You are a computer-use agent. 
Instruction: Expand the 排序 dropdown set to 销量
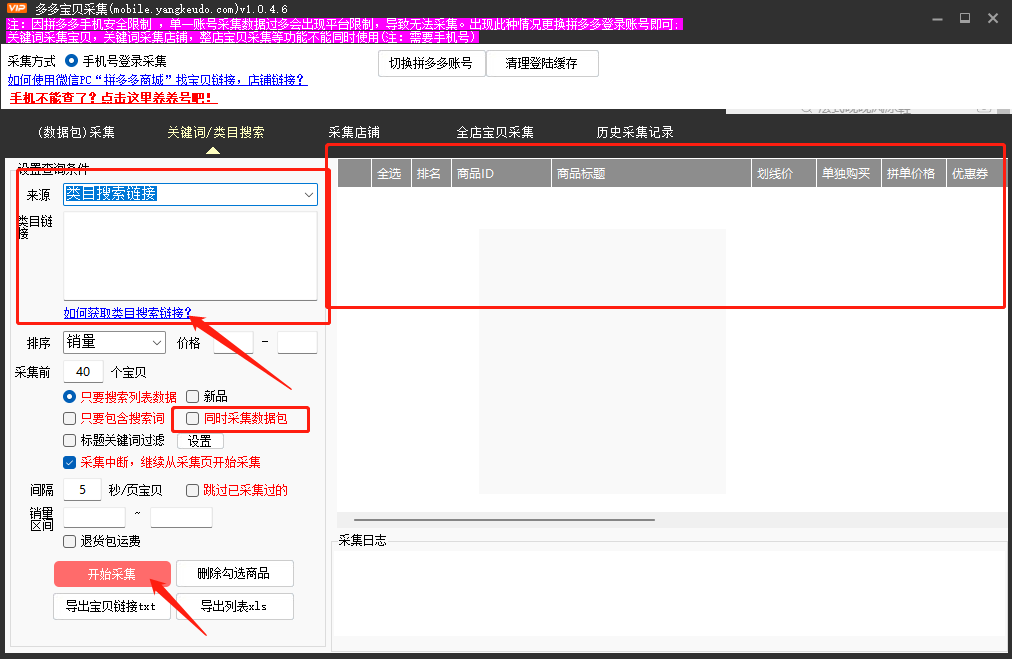[x=114, y=342]
